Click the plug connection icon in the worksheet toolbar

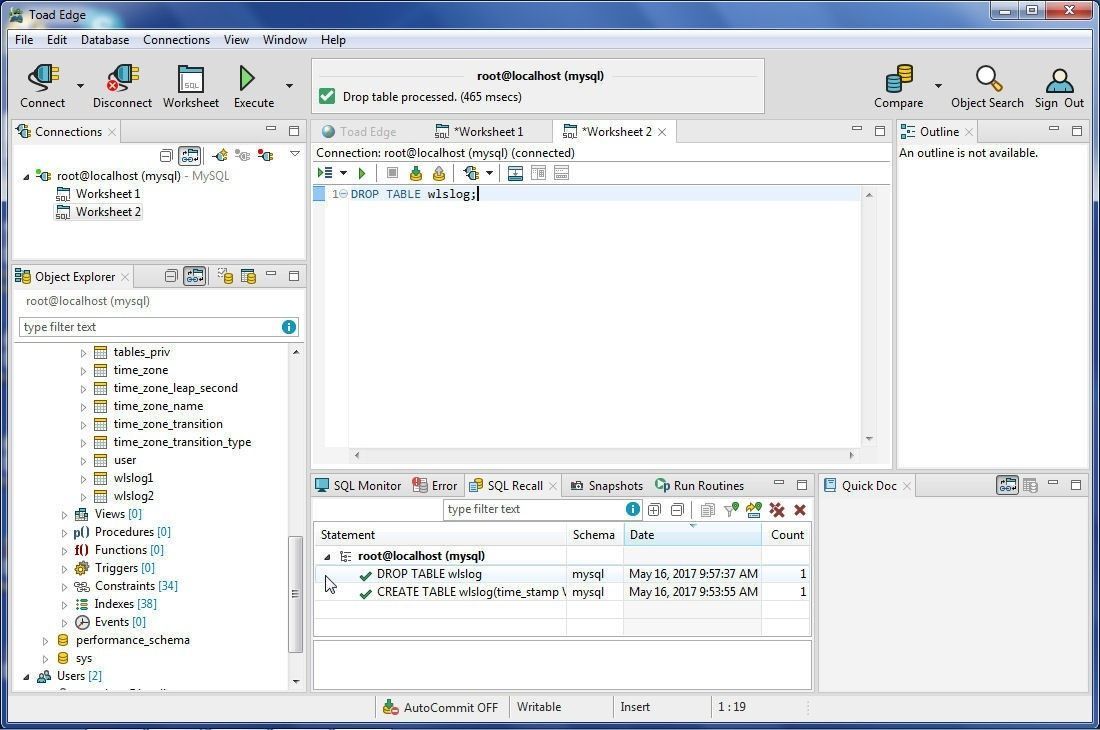point(471,173)
